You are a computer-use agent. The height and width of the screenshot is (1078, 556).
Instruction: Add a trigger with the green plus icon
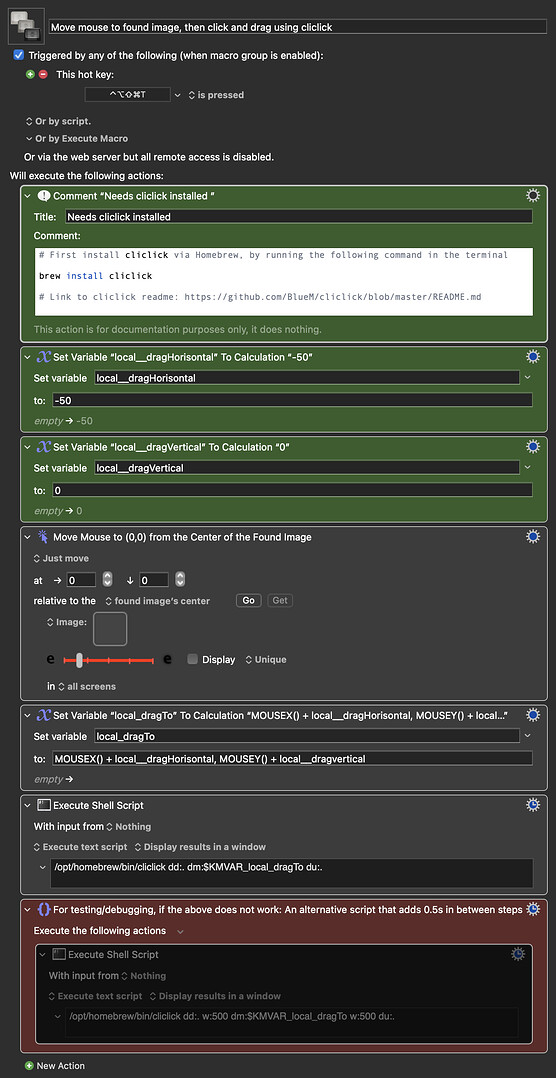point(30,74)
